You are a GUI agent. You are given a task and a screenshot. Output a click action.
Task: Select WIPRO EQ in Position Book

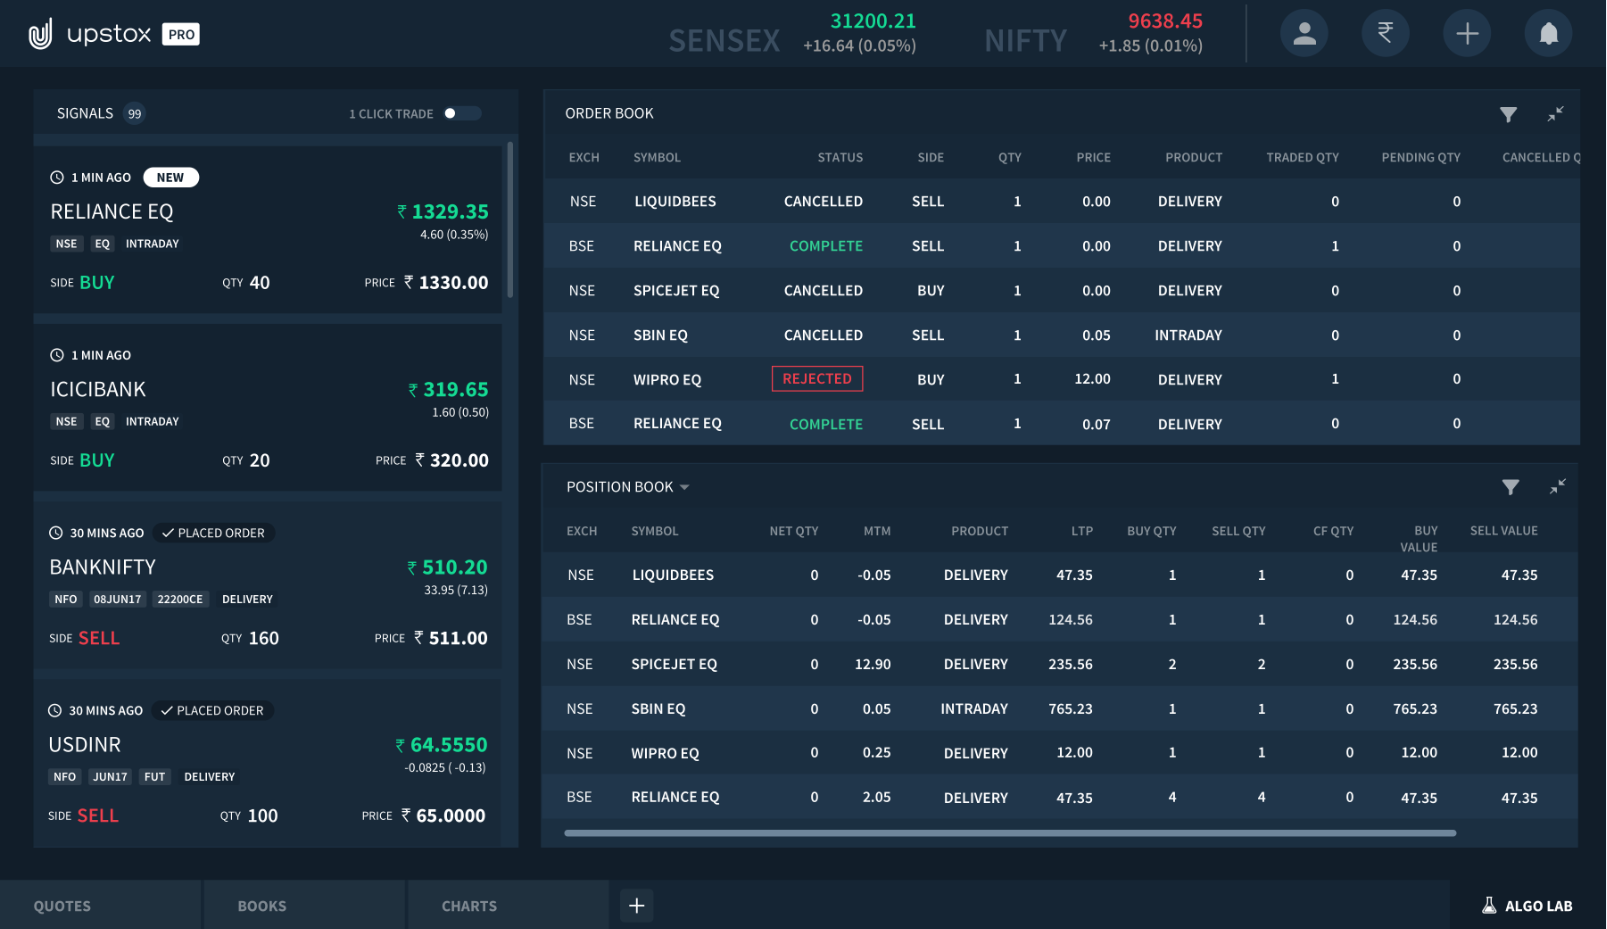(x=665, y=753)
